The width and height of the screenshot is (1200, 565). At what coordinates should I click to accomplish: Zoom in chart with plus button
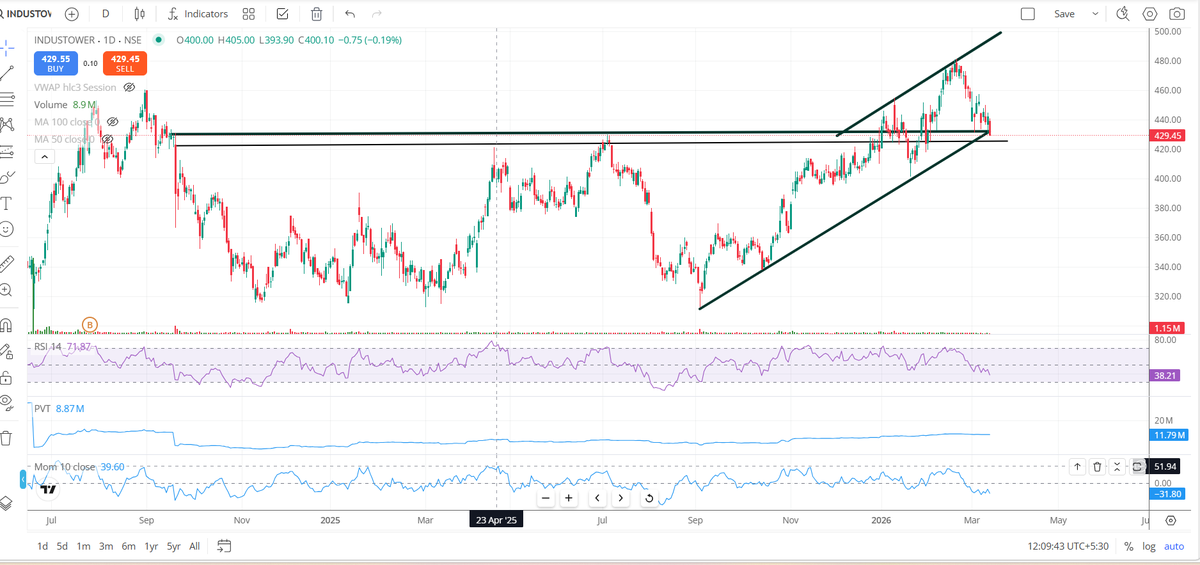(x=568, y=498)
